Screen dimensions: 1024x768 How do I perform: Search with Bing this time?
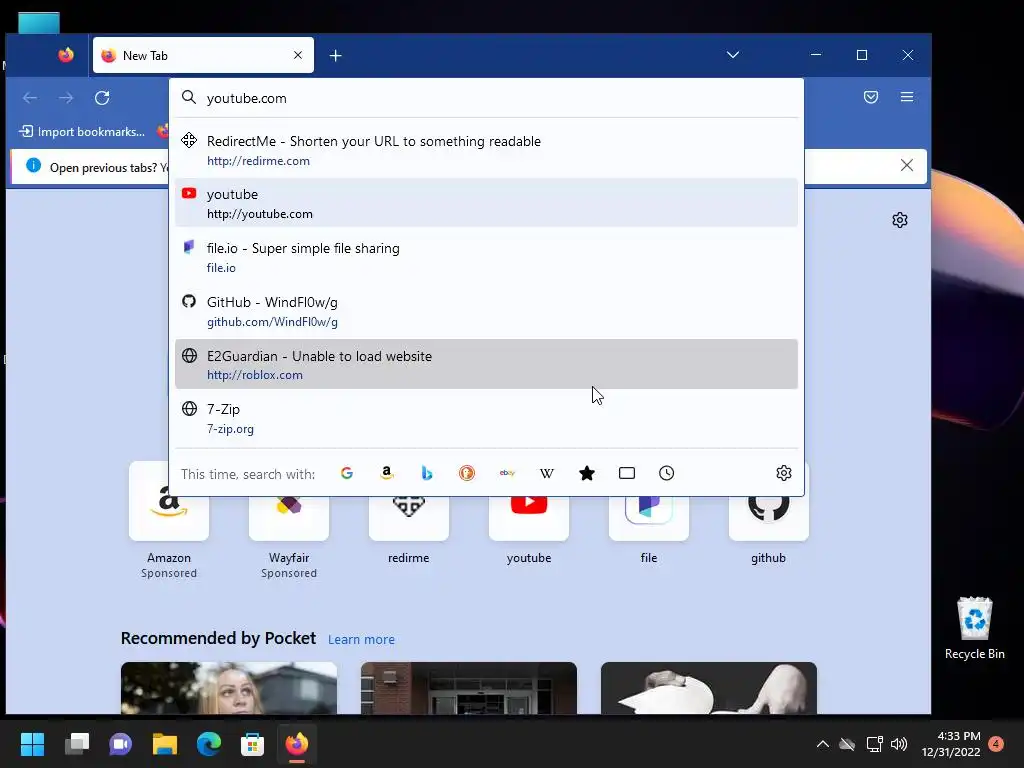pos(426,473)
